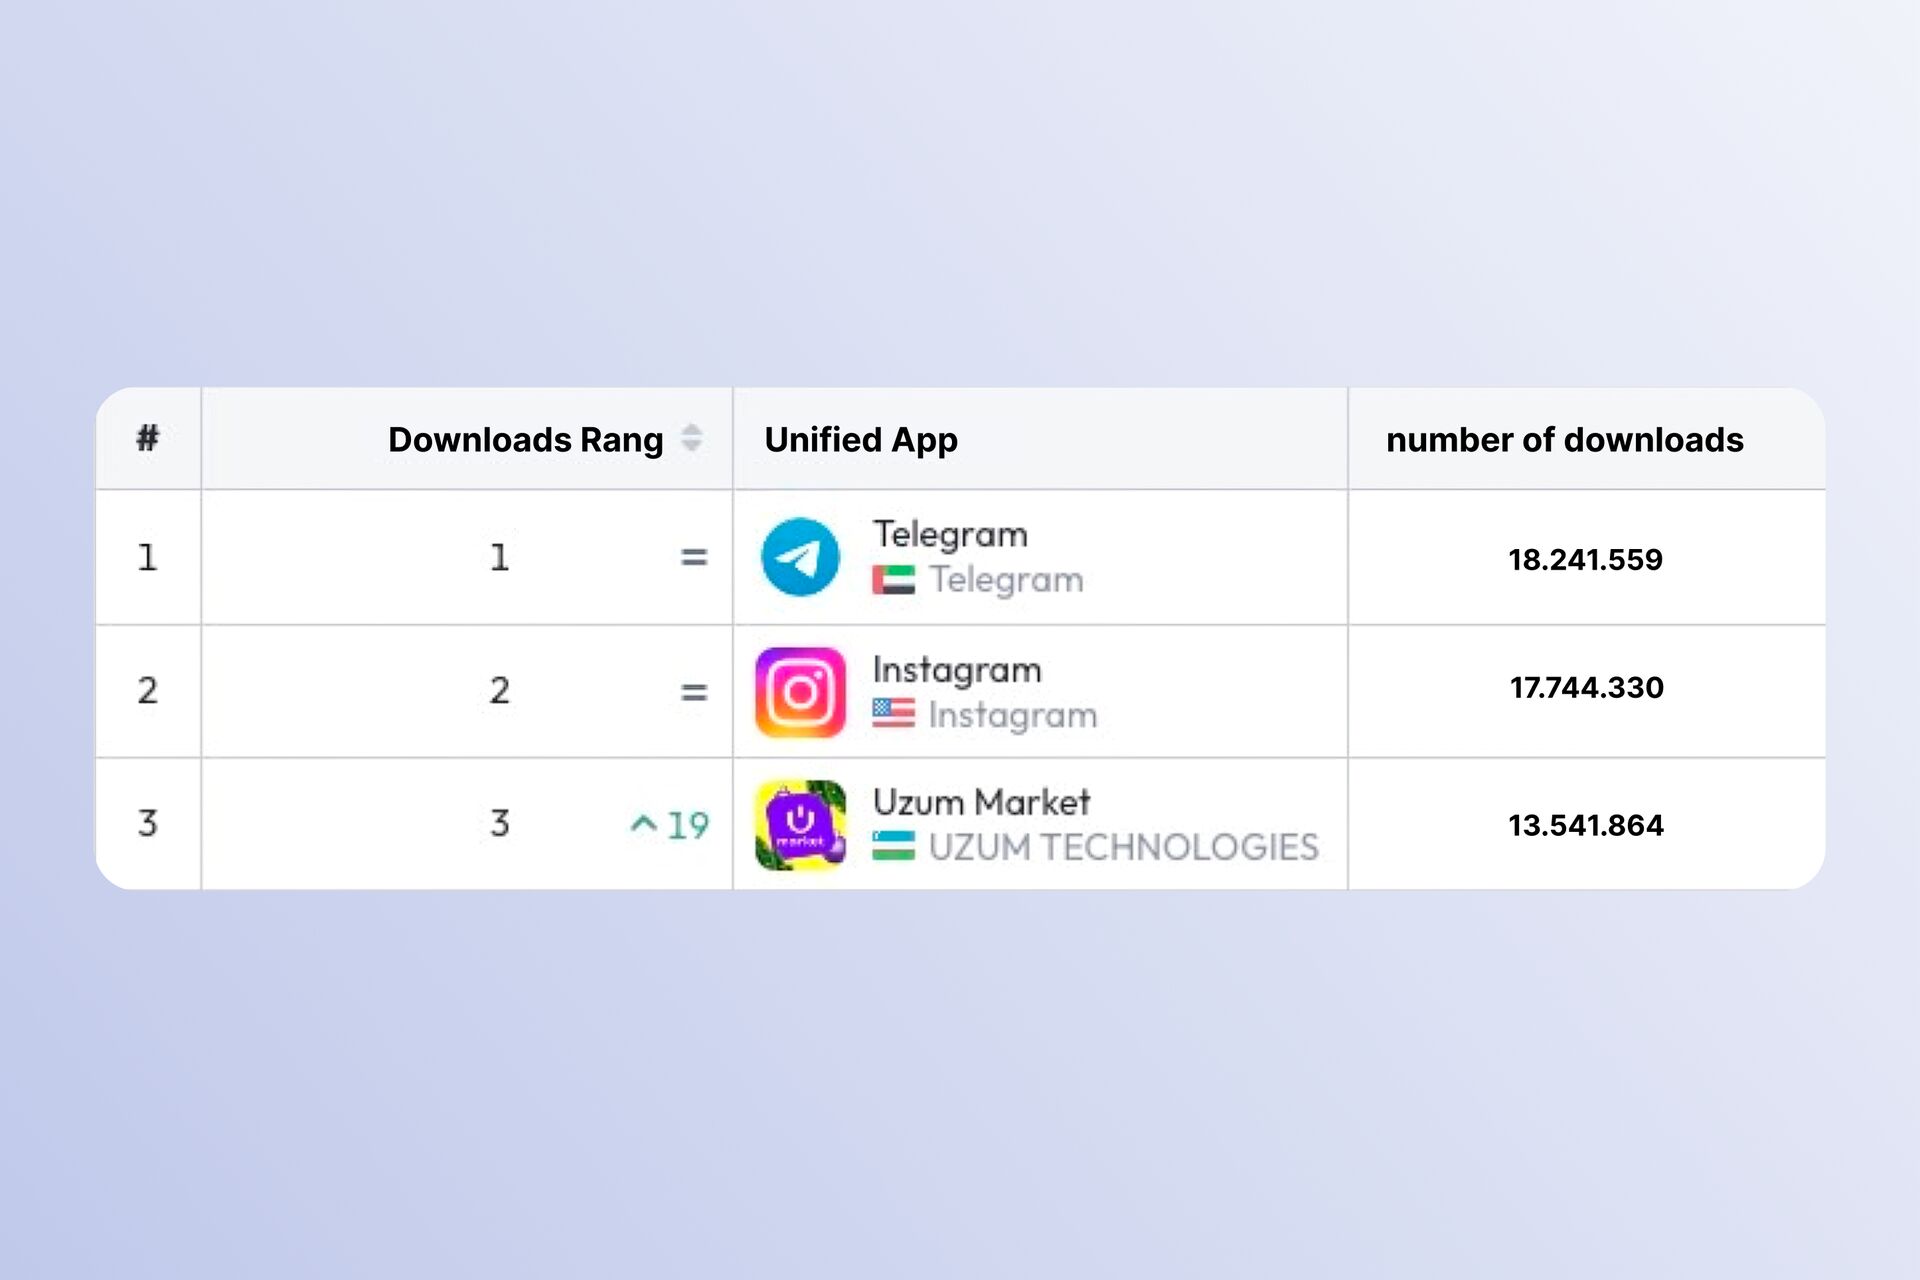
Task: Click the UAE flag next to Telegram publisher
Action: tap(893, 580)
